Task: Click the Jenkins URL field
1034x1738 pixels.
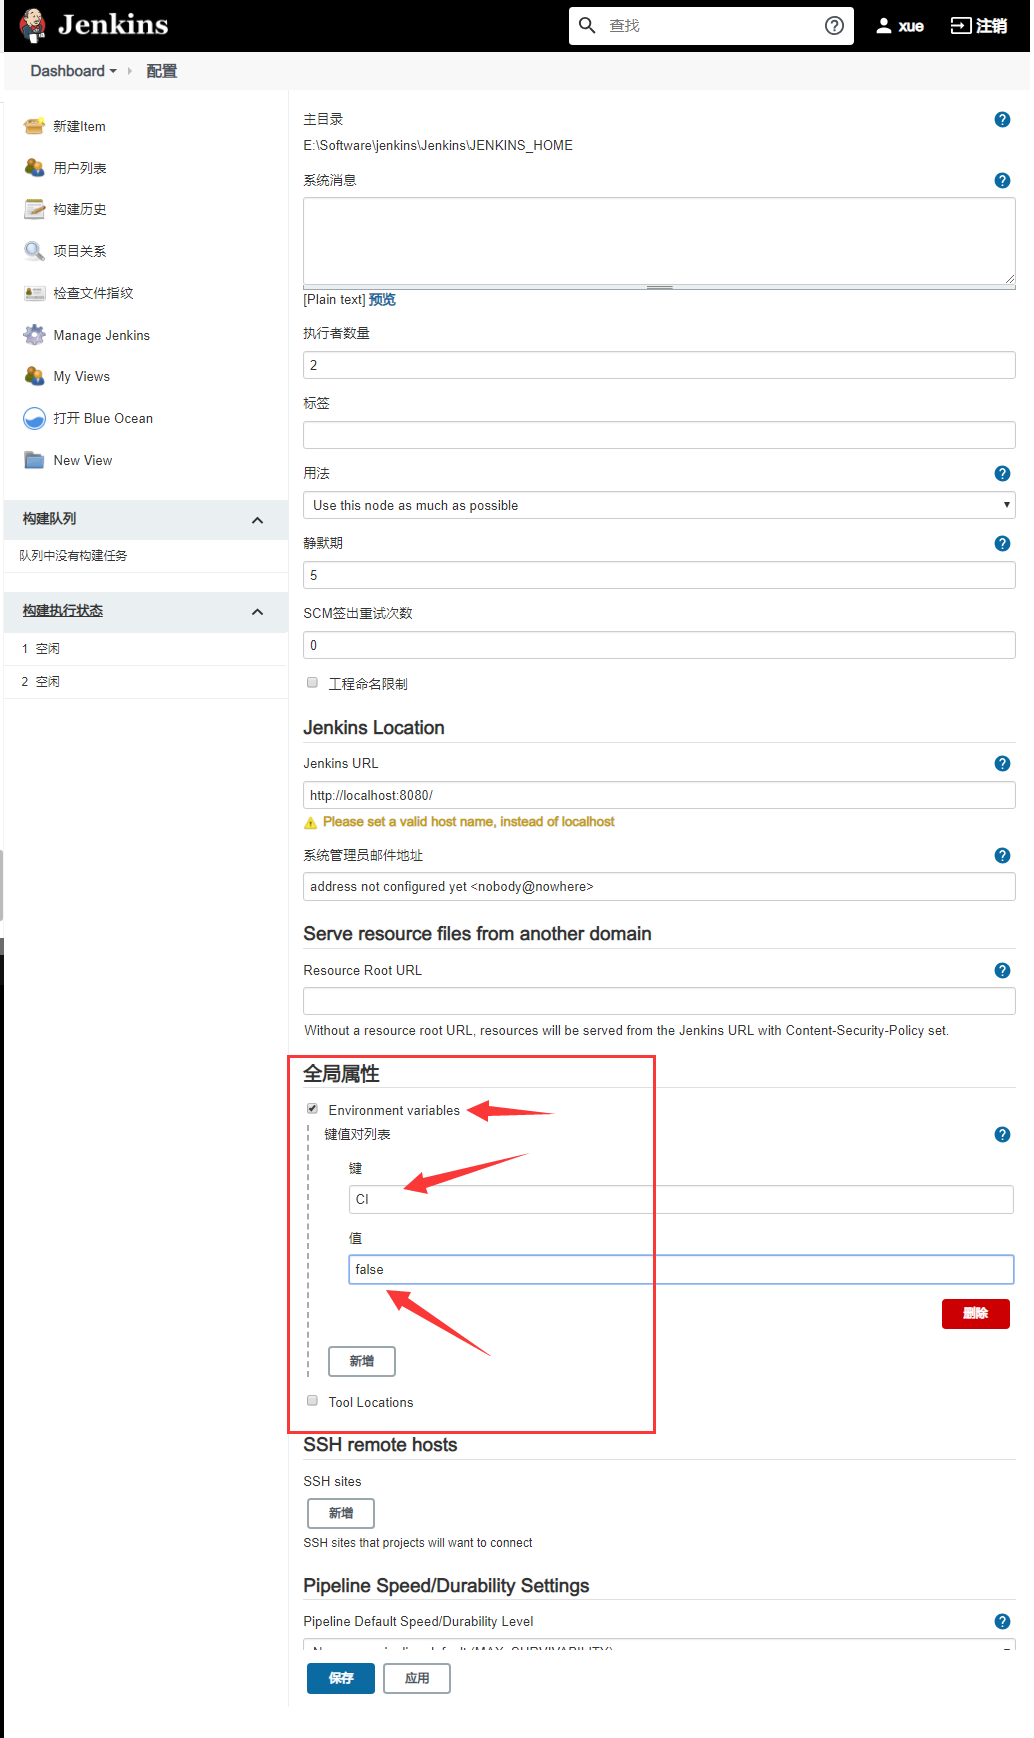Action: 659,795
